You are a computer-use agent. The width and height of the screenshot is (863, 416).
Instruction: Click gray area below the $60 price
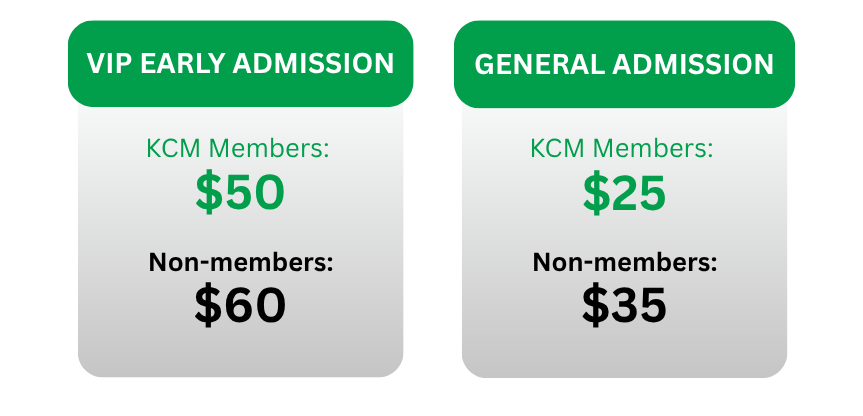(240, 352)
